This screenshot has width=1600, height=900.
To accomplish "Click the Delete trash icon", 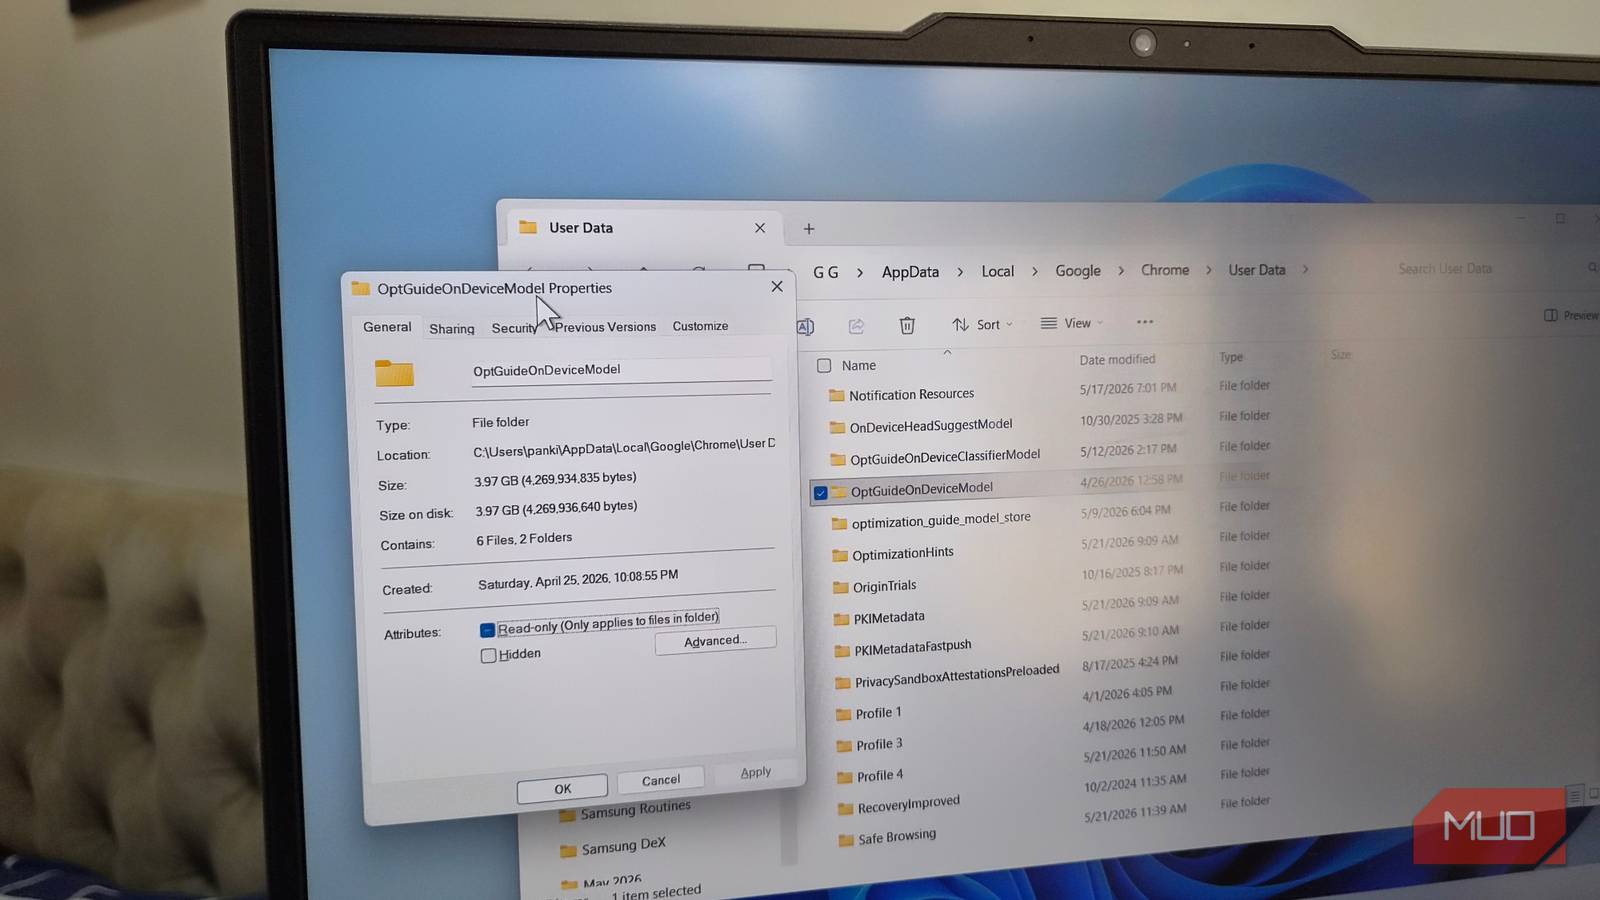I will 907,325.
